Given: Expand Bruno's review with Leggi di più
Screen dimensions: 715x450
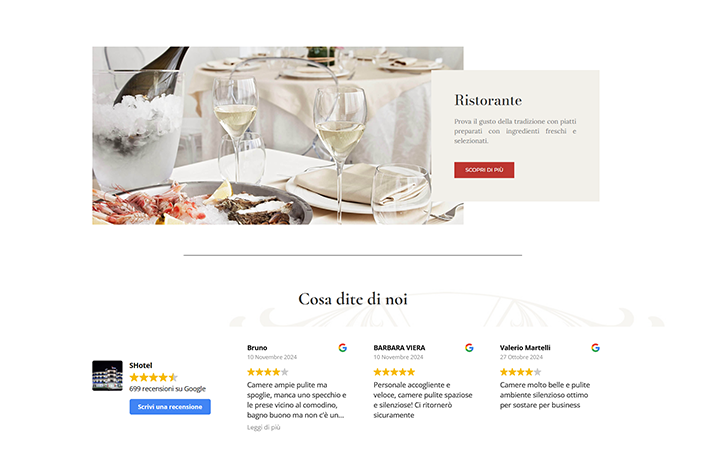Looking at the screenshot, I should point(264,428).
